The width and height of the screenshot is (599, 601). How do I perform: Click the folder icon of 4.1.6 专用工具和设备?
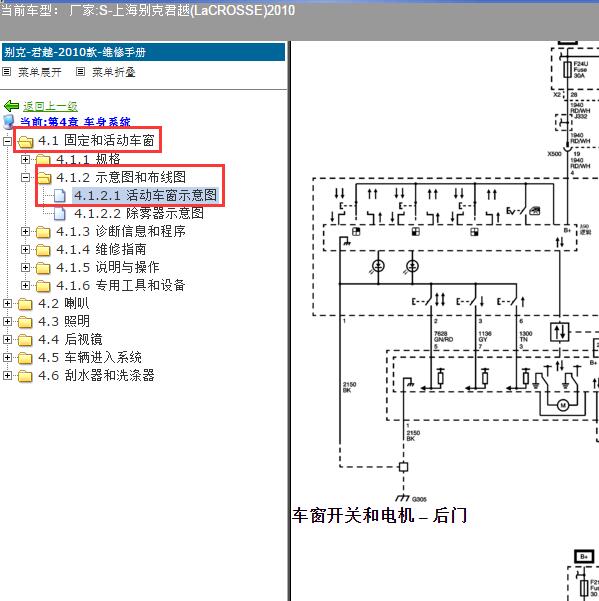click(43, 286)
